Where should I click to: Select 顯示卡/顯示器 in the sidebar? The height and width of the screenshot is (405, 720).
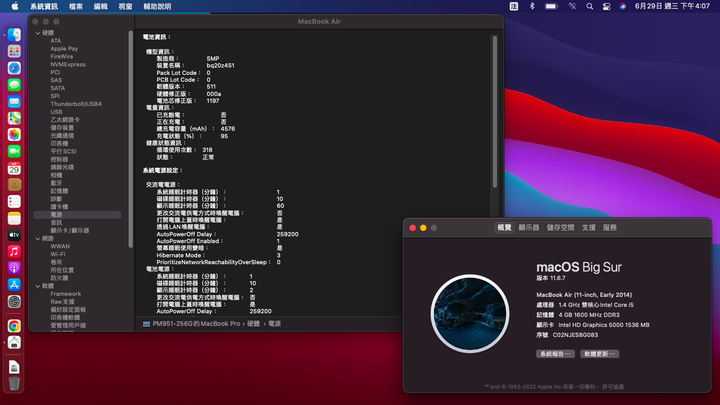[x=70, y=231]
